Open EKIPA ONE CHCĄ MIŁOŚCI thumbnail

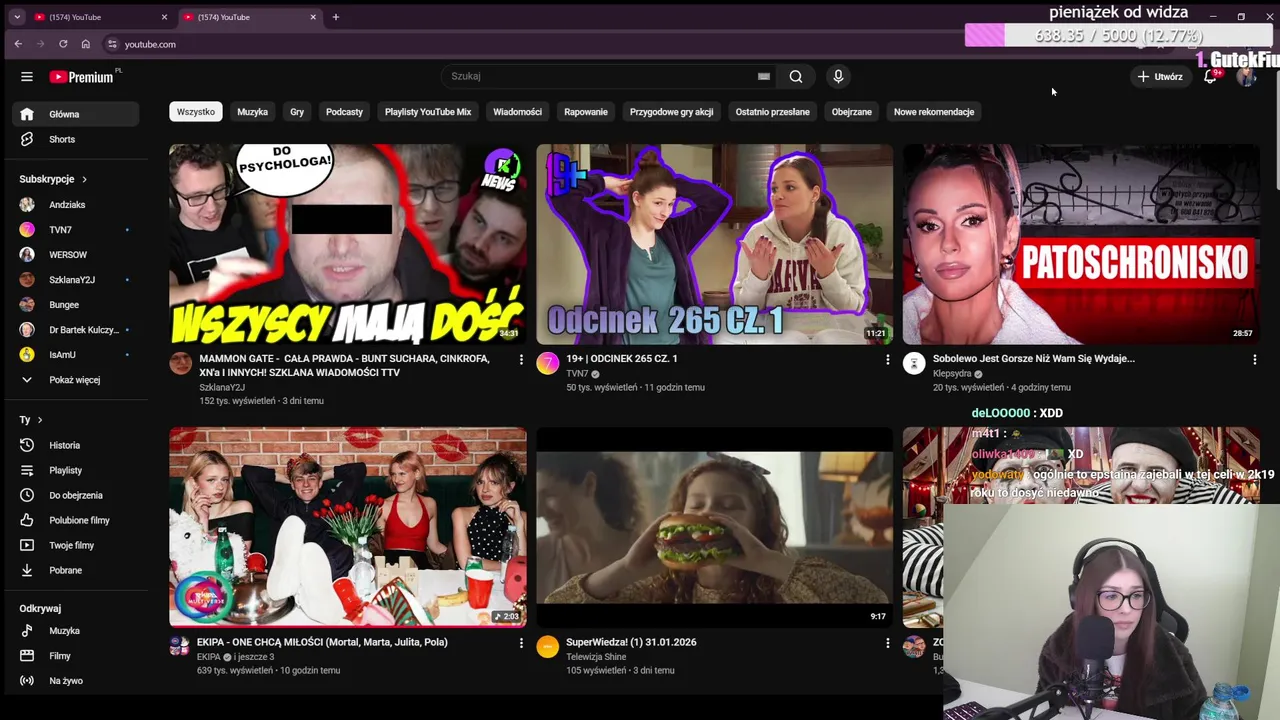coord(347,527)
